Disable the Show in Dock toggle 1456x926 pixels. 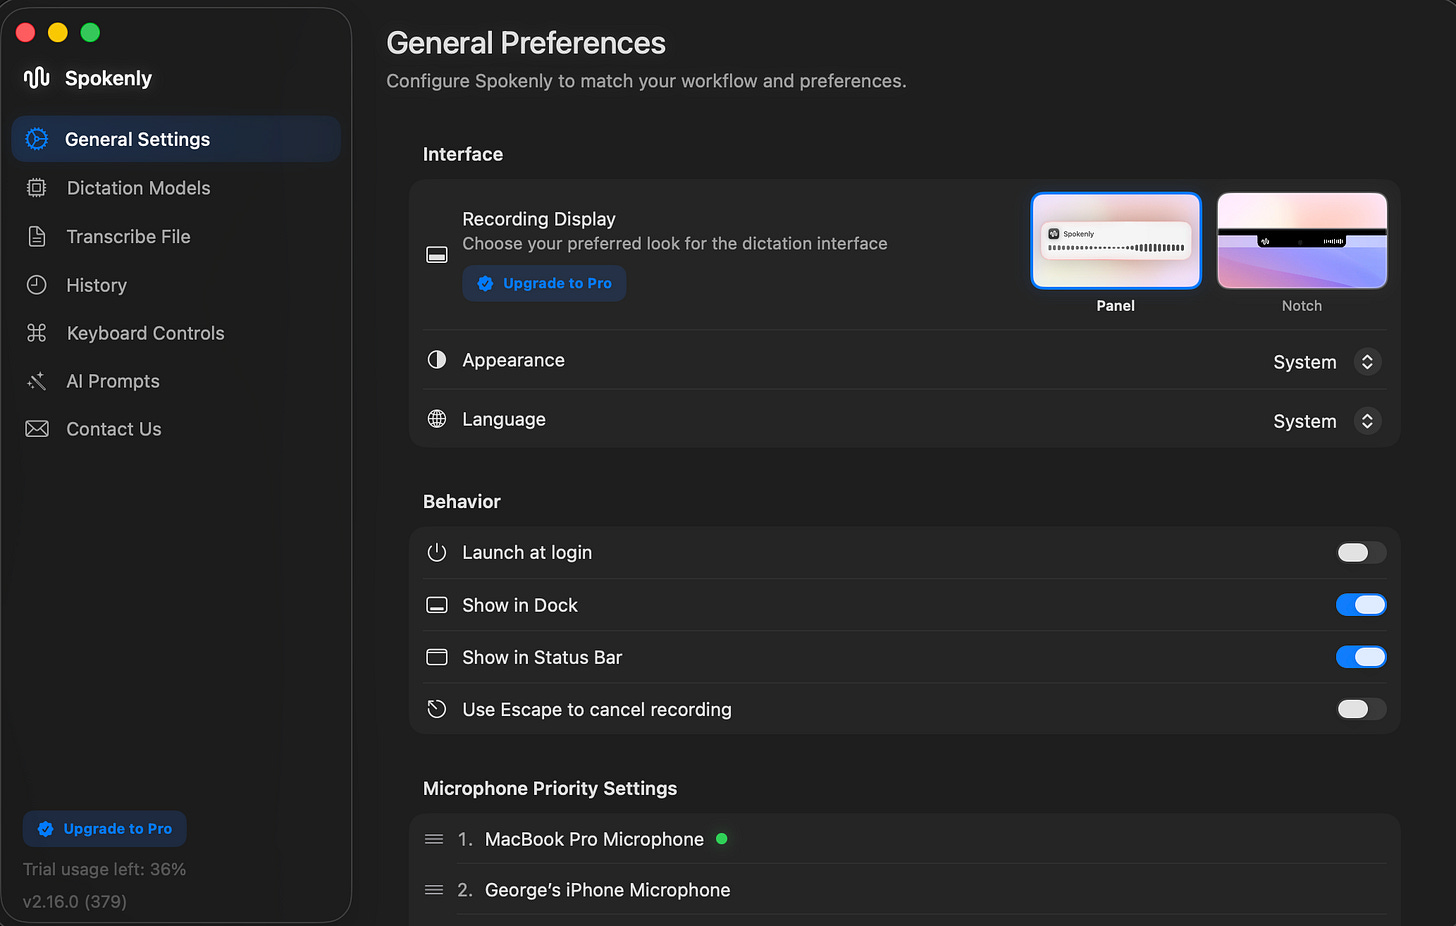[1361, 605]
